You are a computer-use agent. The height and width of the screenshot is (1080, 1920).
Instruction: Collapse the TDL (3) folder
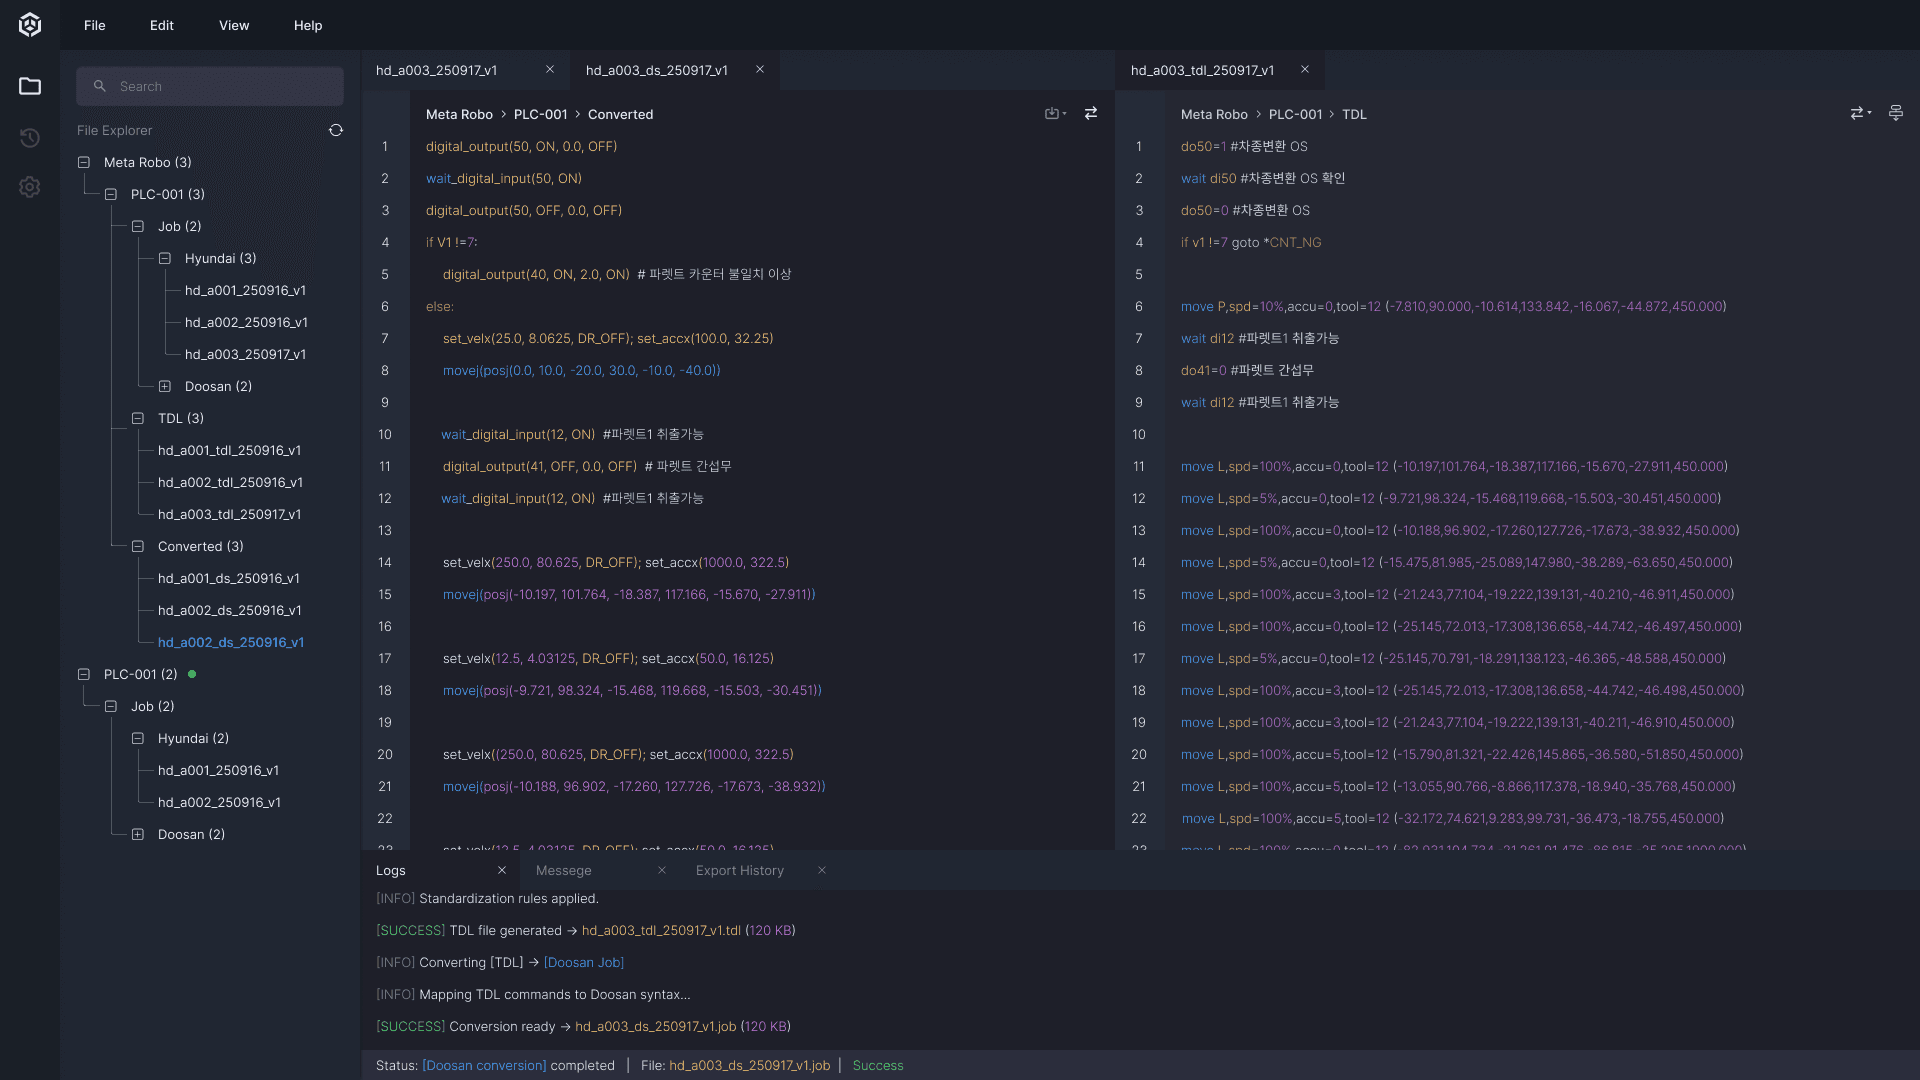138,418
